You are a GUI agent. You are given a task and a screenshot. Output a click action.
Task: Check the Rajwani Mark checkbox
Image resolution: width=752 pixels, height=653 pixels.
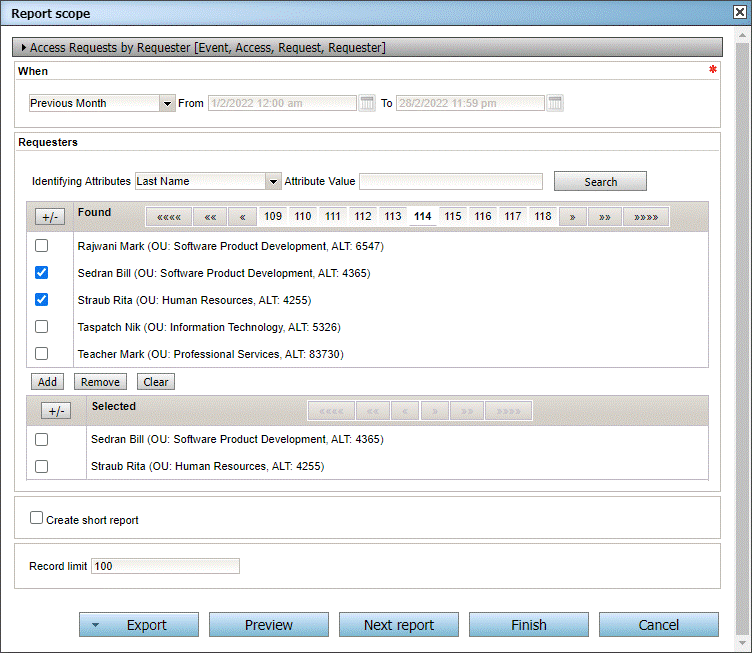click(x=41, y=246)
